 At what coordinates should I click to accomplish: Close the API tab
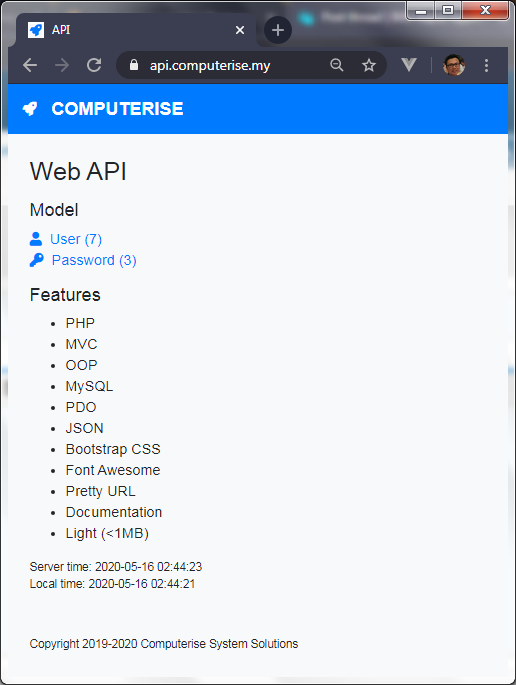[240, 30]
